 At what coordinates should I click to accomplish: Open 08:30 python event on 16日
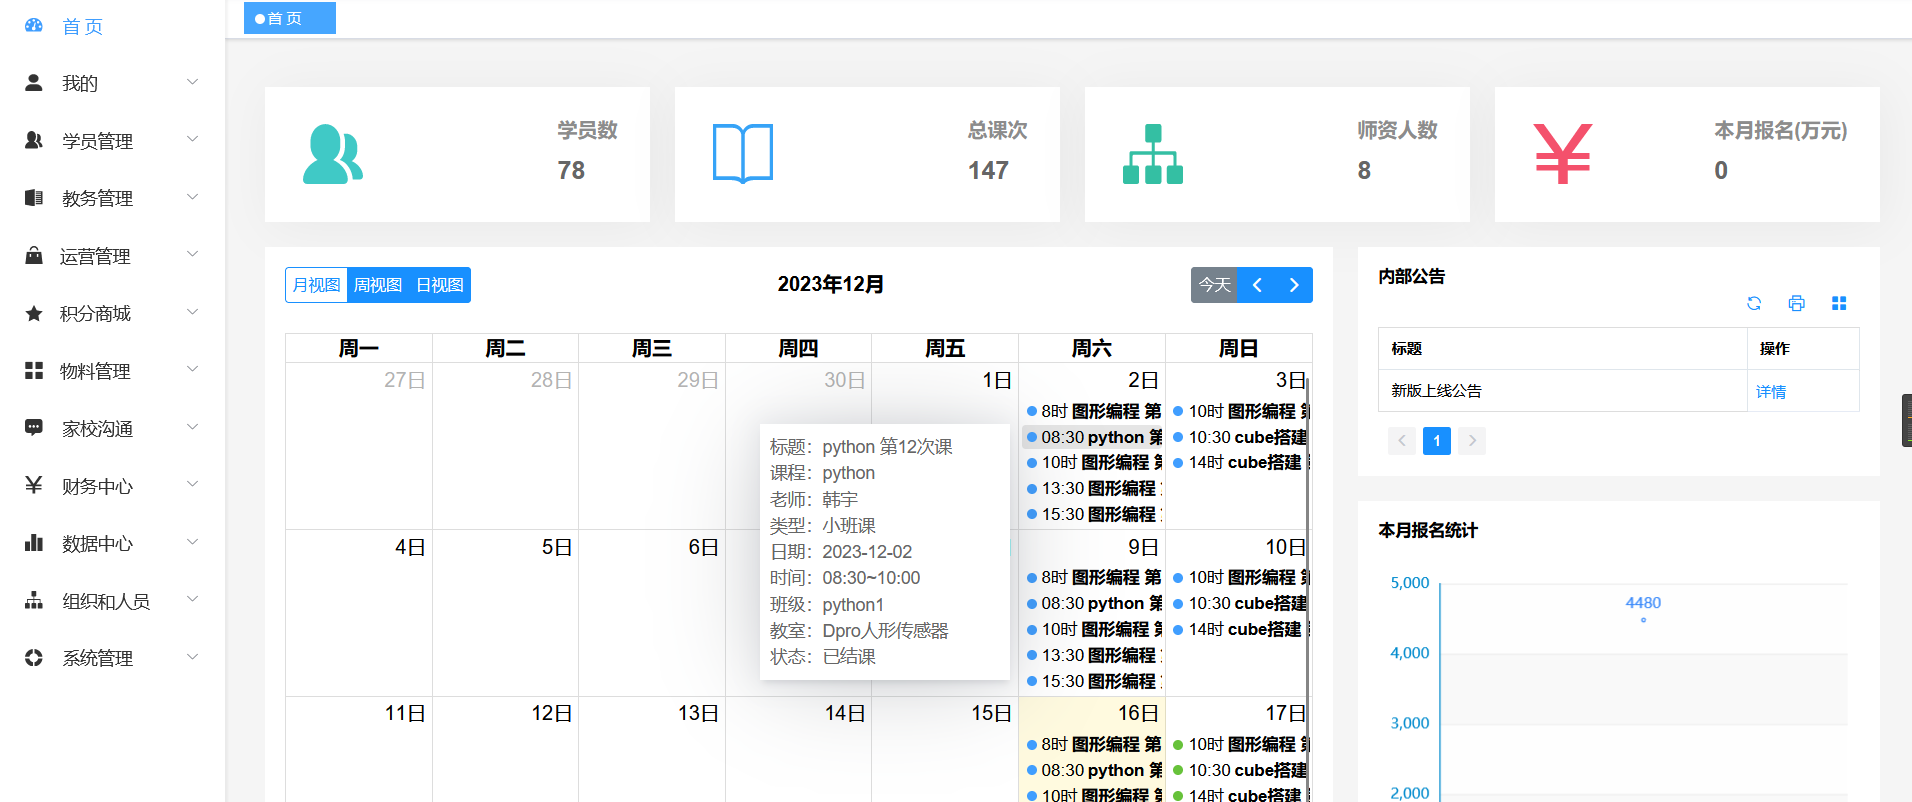tap(1093, 770)
